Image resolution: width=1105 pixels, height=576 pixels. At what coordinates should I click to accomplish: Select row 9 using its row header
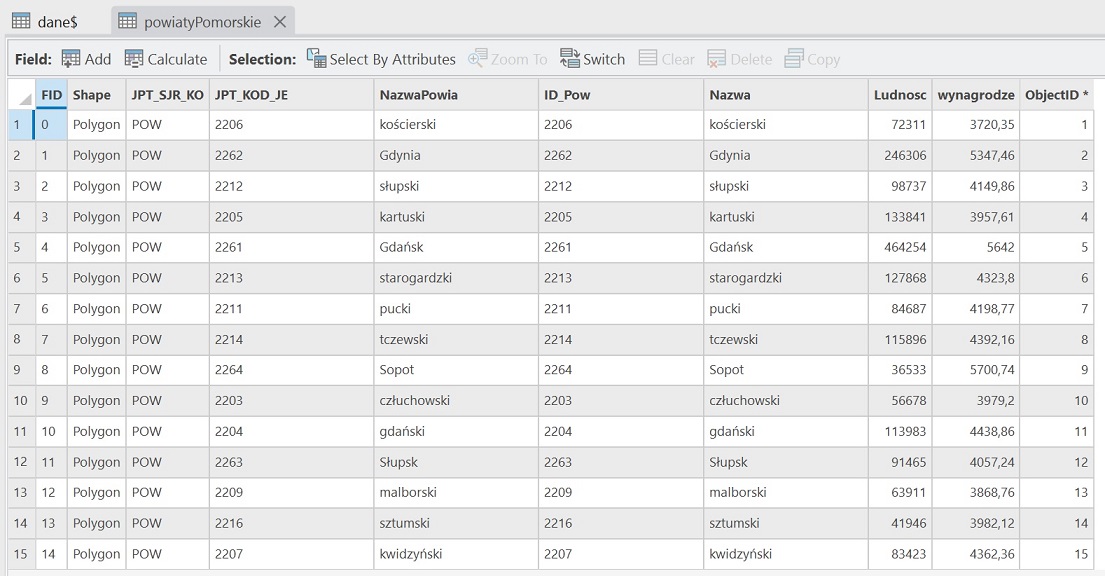click(x=17, y=370)
